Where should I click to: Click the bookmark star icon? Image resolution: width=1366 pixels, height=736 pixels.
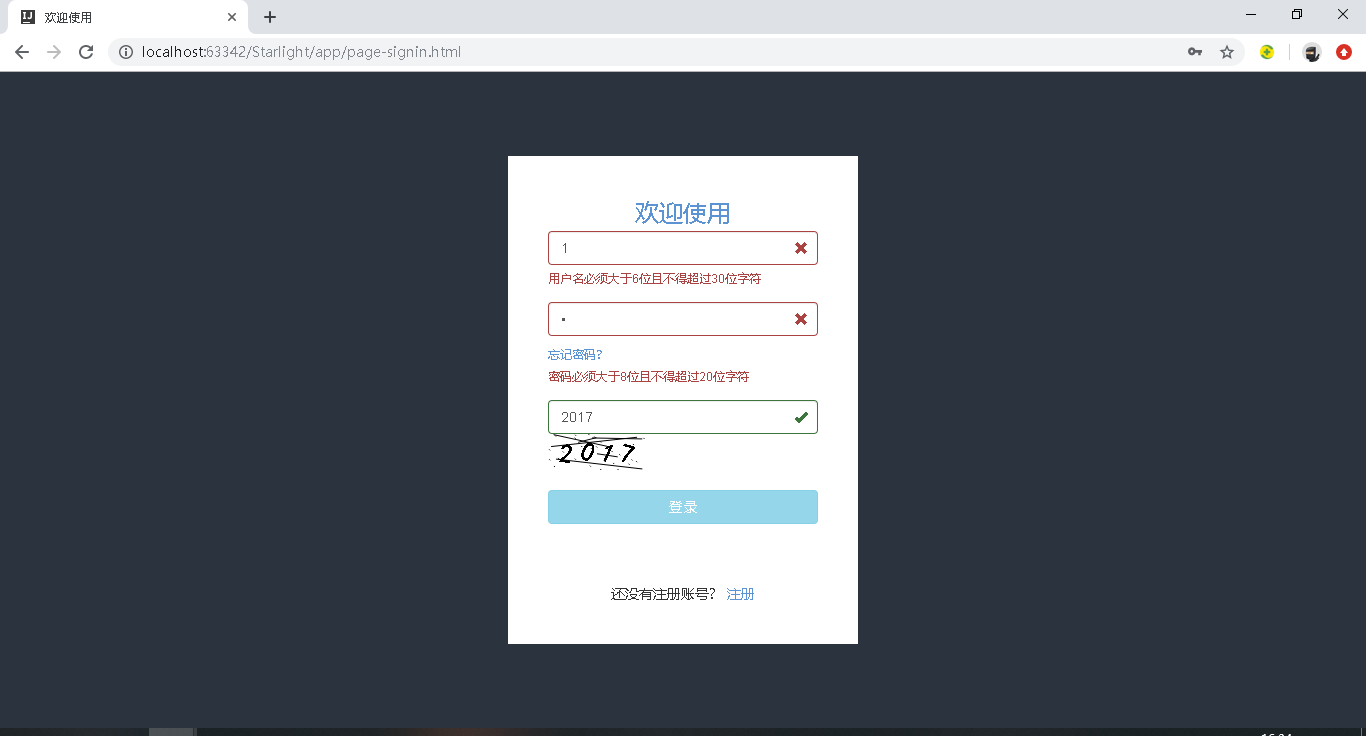(1227, 52)
